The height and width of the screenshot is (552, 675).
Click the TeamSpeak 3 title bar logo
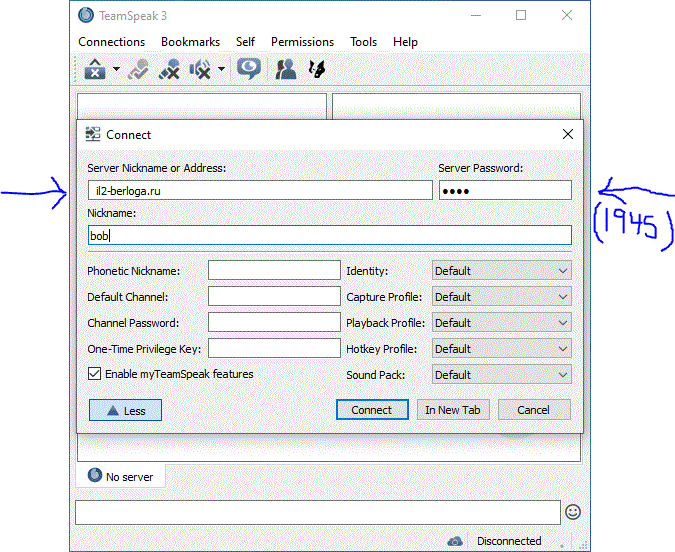[x=86, y=15]
